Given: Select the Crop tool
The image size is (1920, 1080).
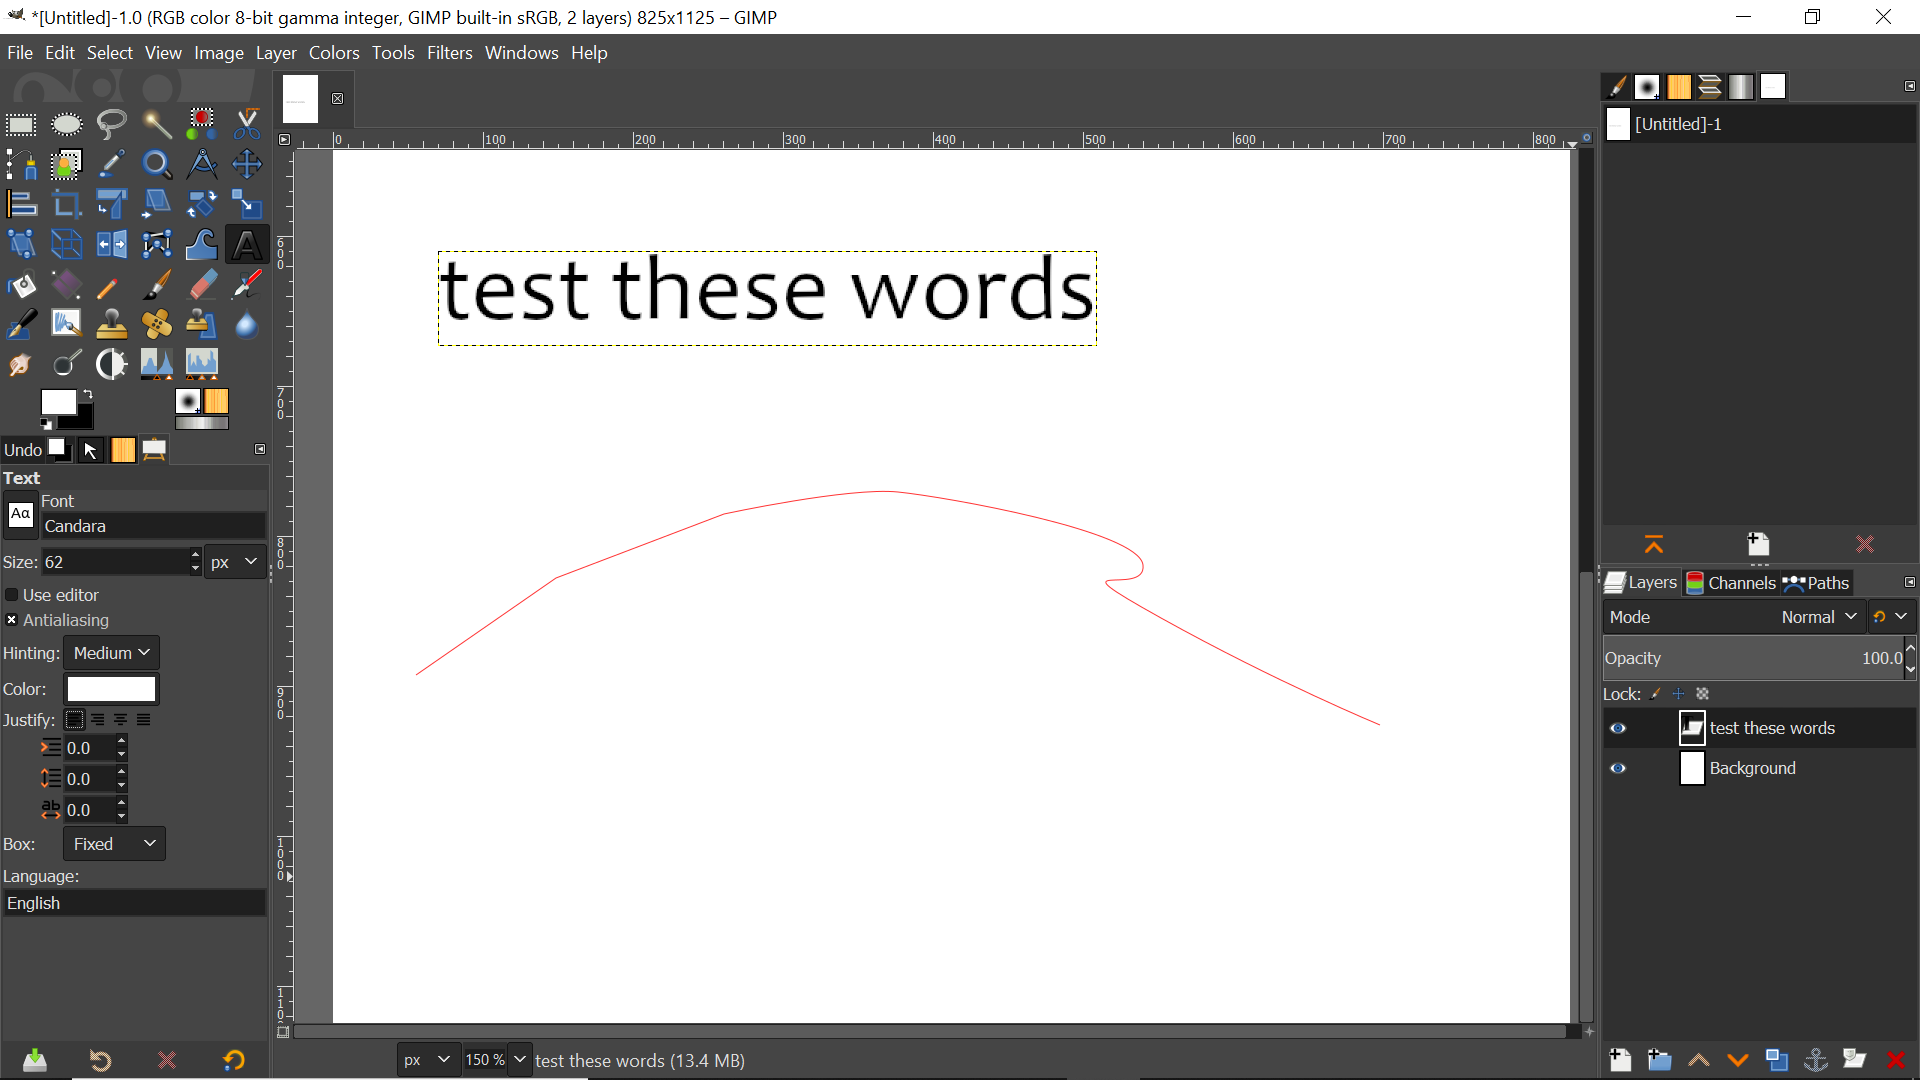Looking at the screenshot, I should point(66,204).
